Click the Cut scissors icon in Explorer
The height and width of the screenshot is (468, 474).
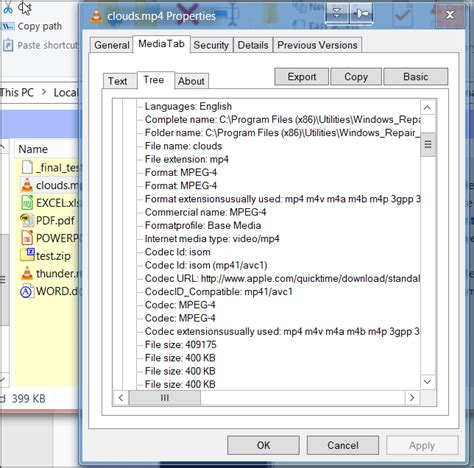click(7, 7)
